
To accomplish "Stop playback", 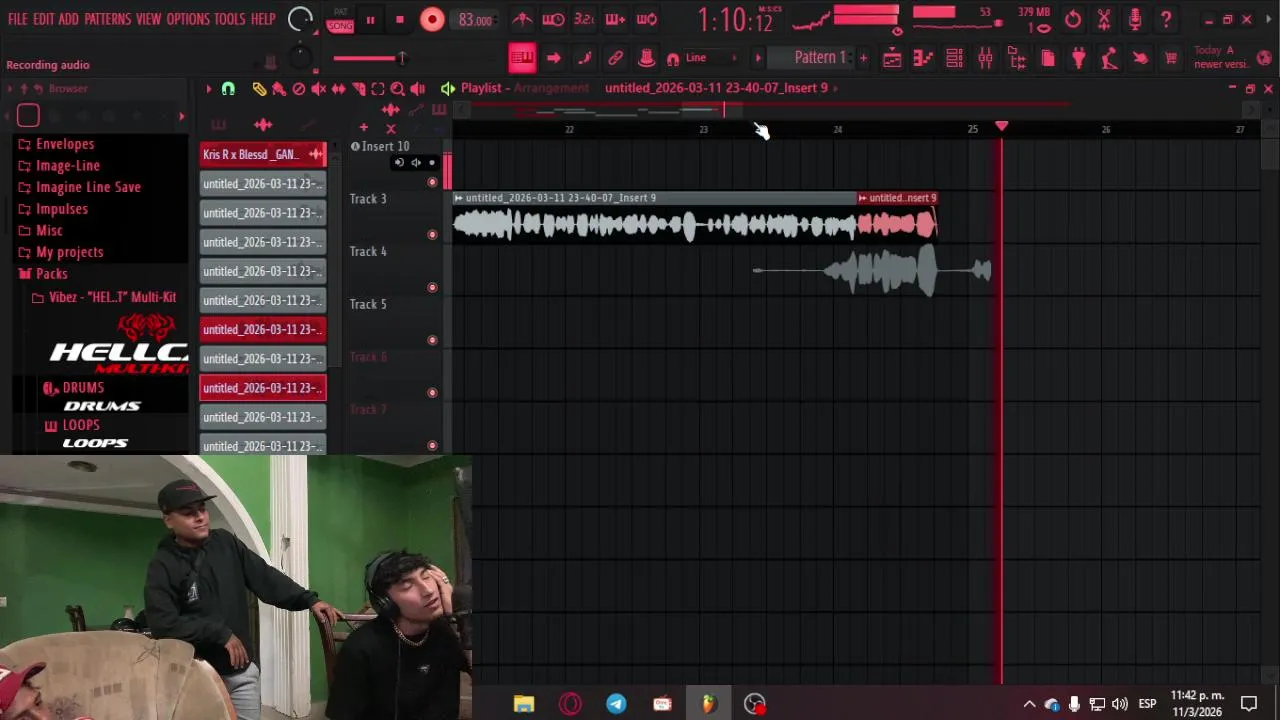I will coord(400,19).
